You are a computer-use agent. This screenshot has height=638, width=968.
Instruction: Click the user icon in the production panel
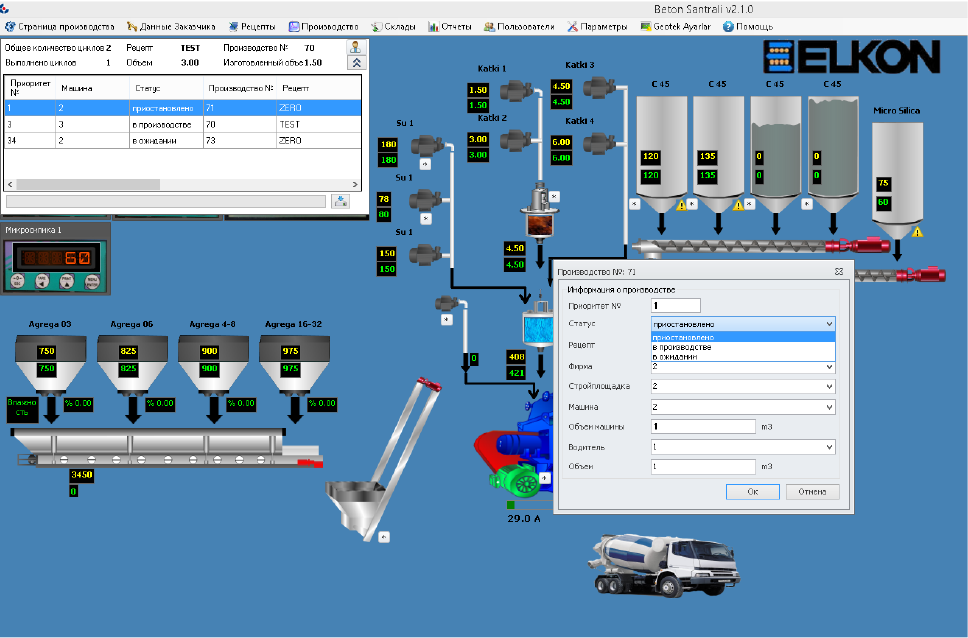pos(354,47)
